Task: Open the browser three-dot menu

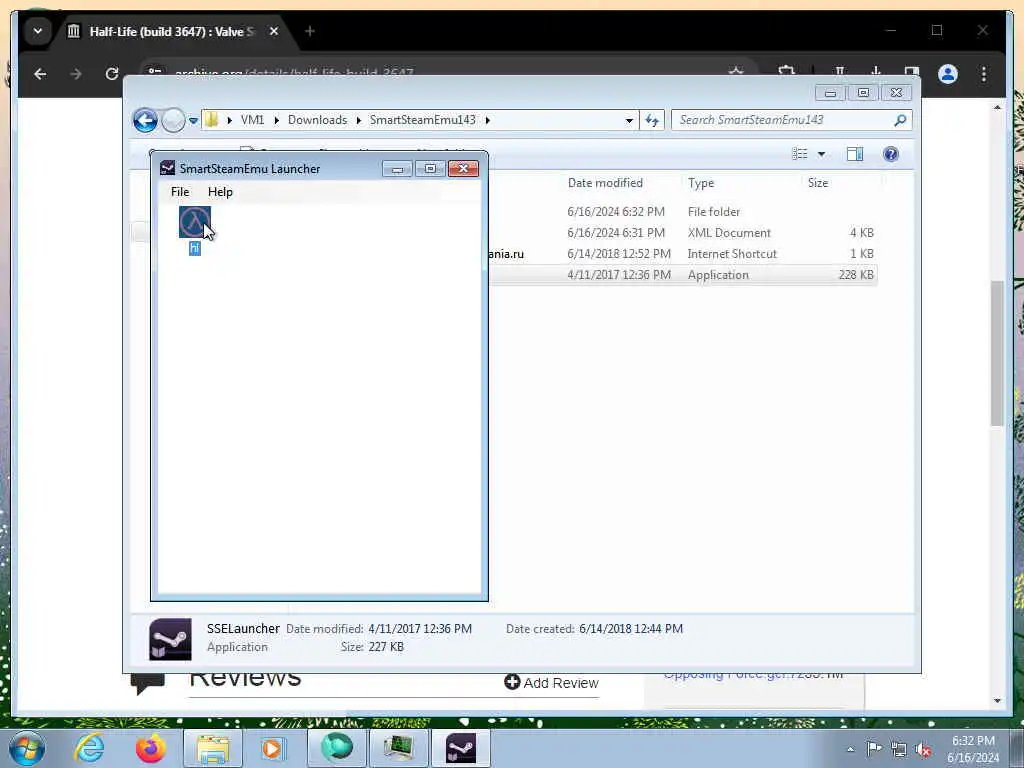Action: [x=984, y=74]
